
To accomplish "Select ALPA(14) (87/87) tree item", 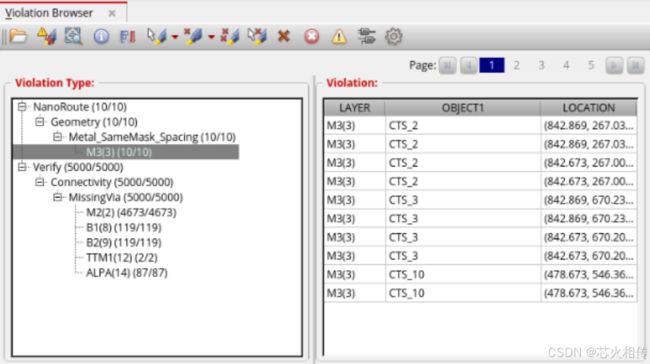I will point(126,273).
